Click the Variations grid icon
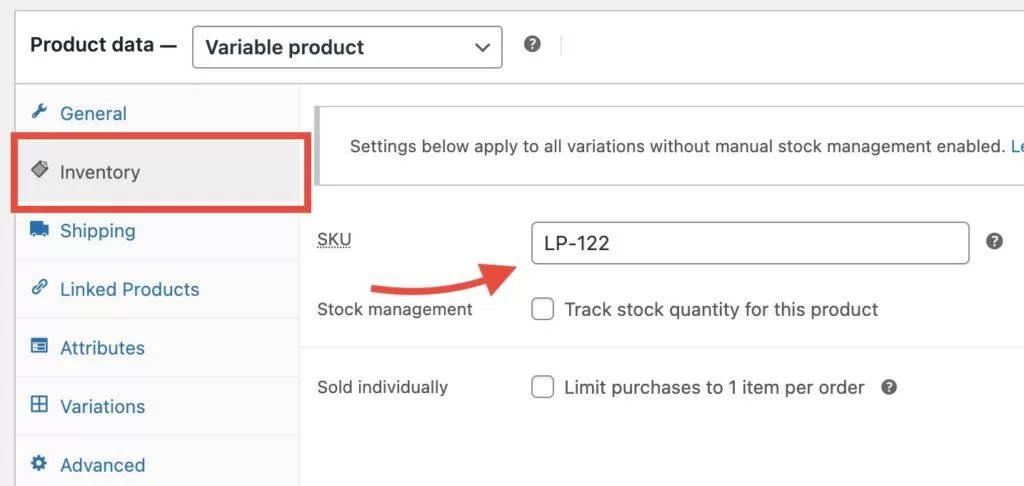 pos(40,405)
